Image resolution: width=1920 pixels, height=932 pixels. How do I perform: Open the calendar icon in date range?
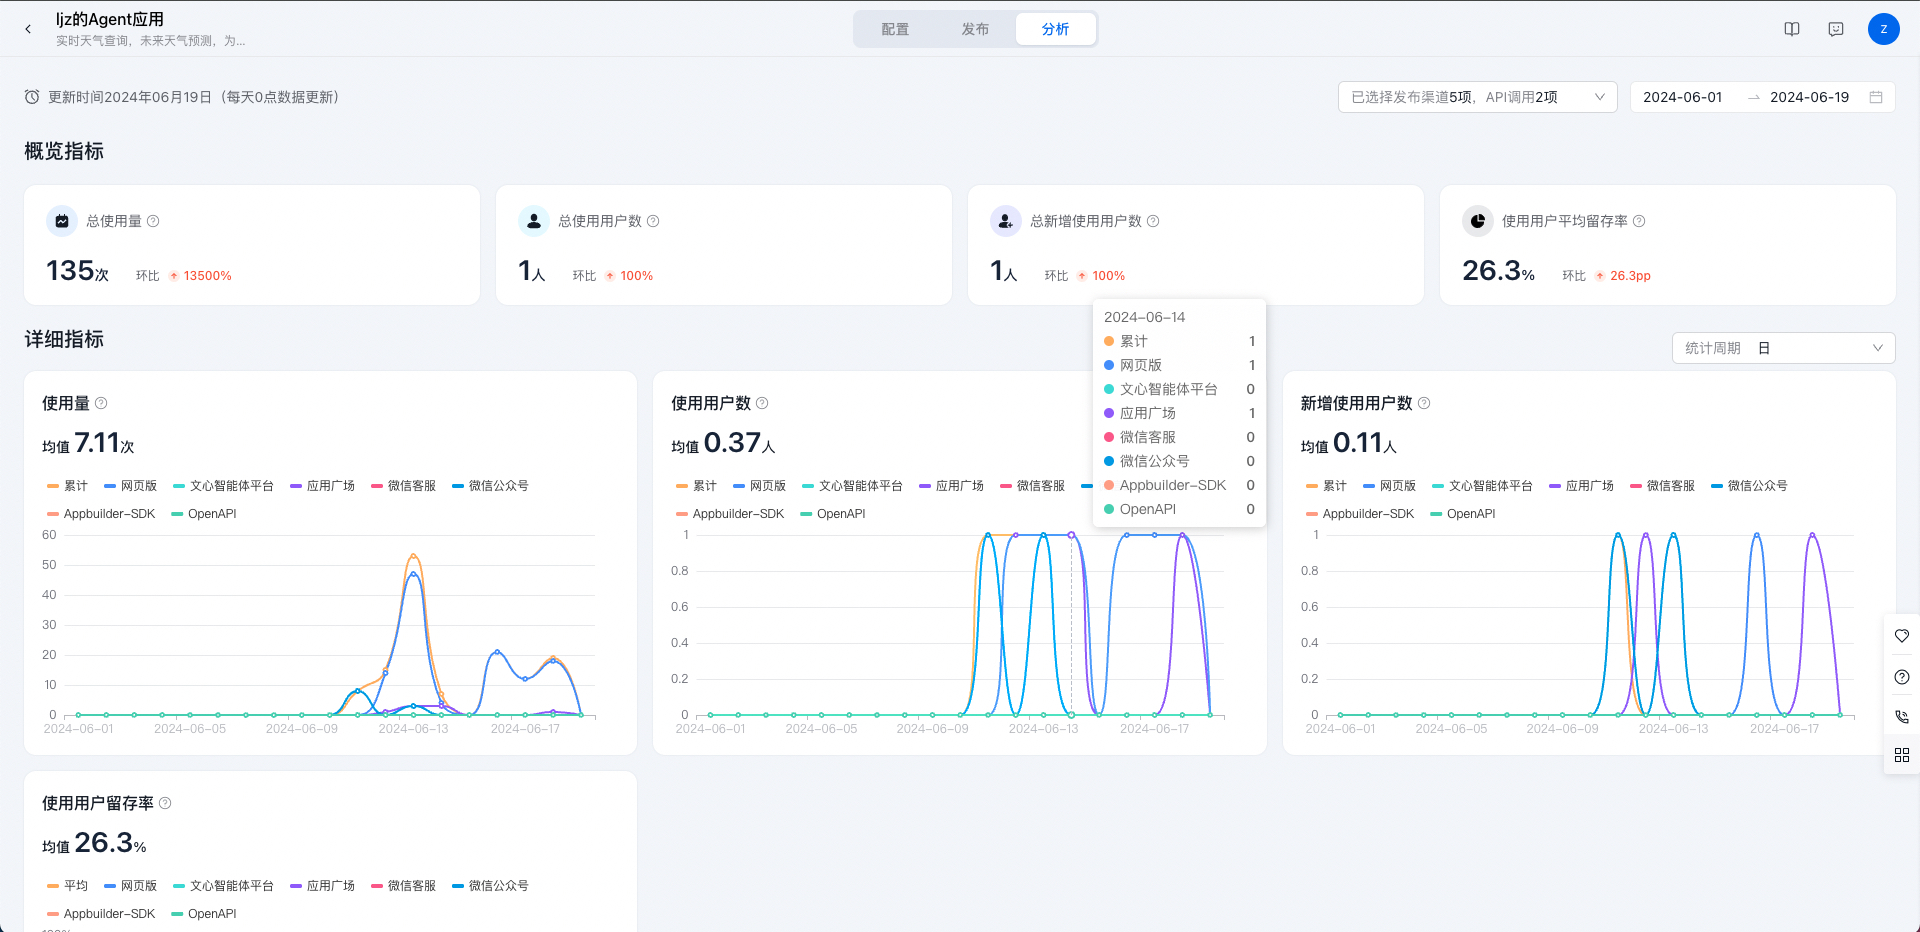coord(1876,97)
